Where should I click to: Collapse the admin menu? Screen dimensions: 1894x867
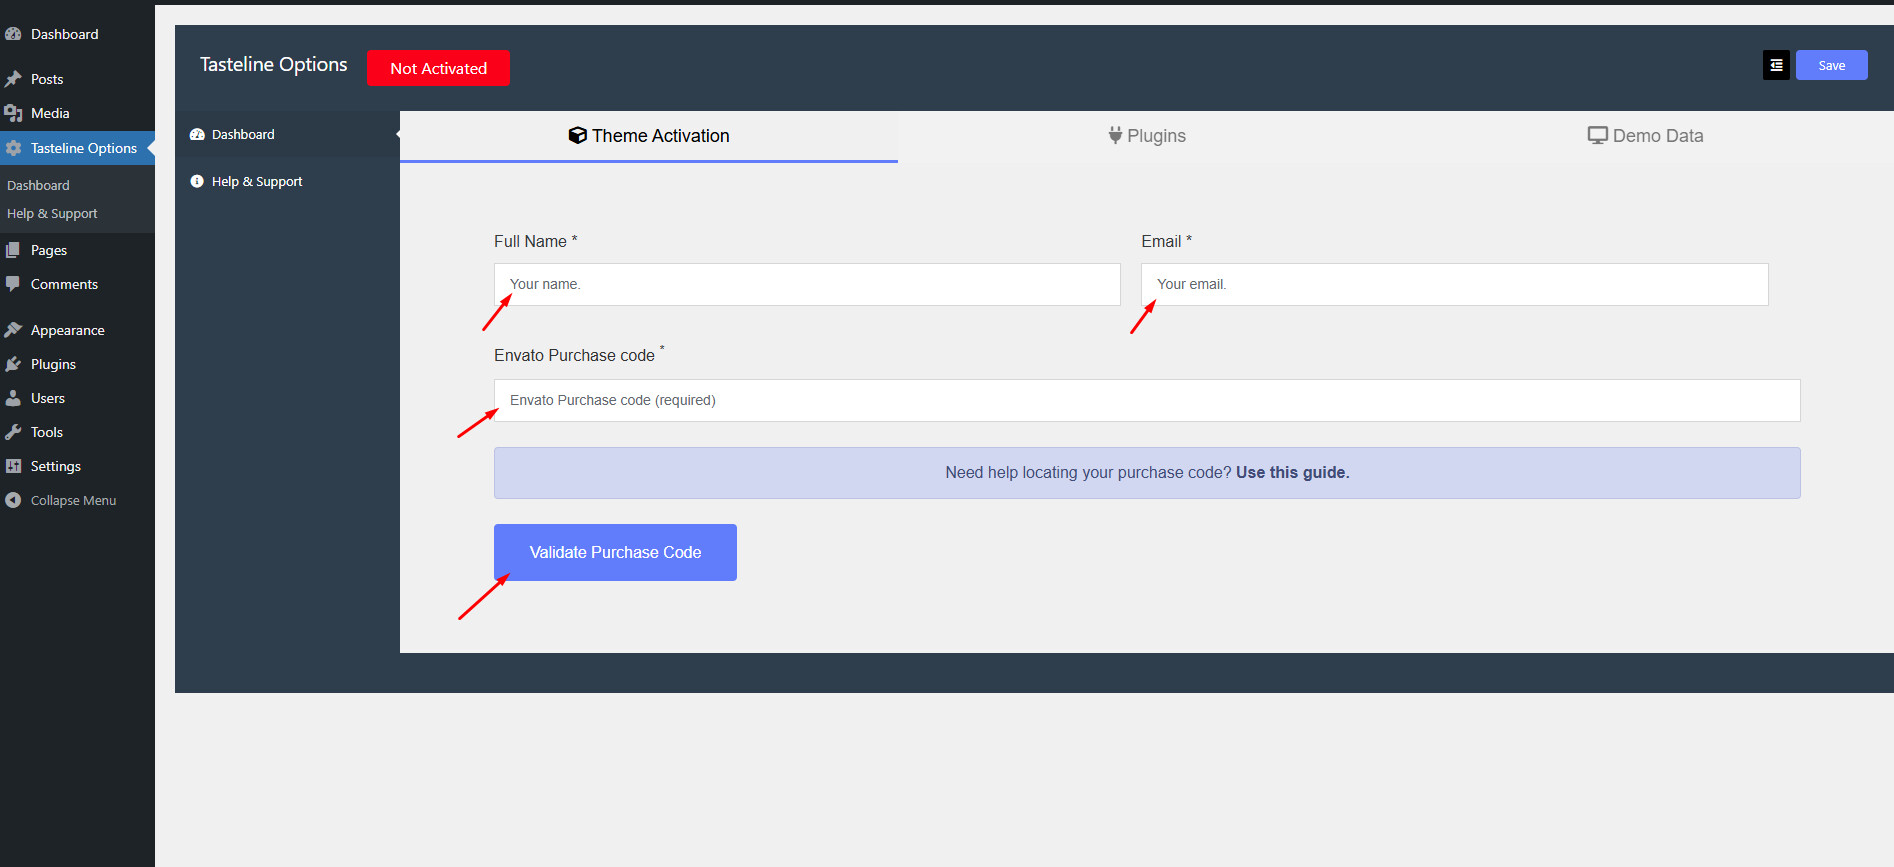(60, 500)
